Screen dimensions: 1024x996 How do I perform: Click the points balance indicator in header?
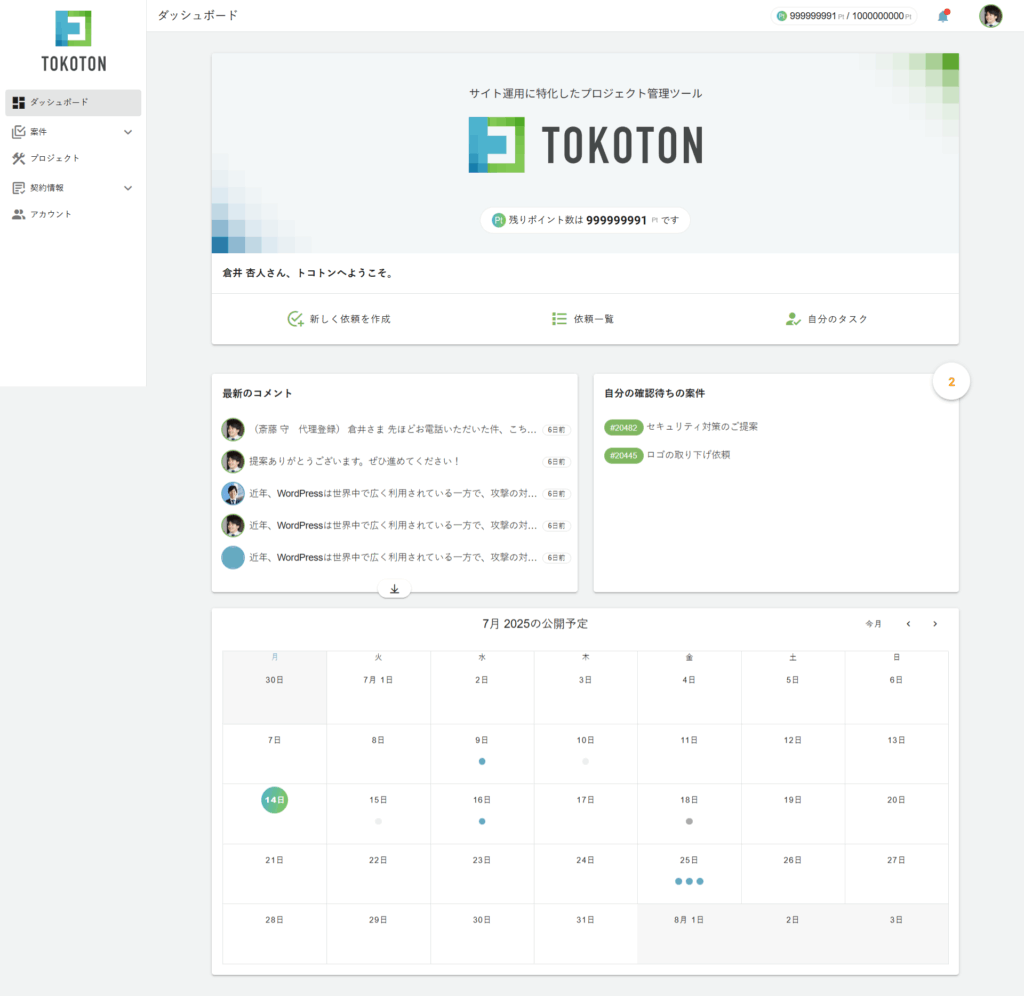845,16
